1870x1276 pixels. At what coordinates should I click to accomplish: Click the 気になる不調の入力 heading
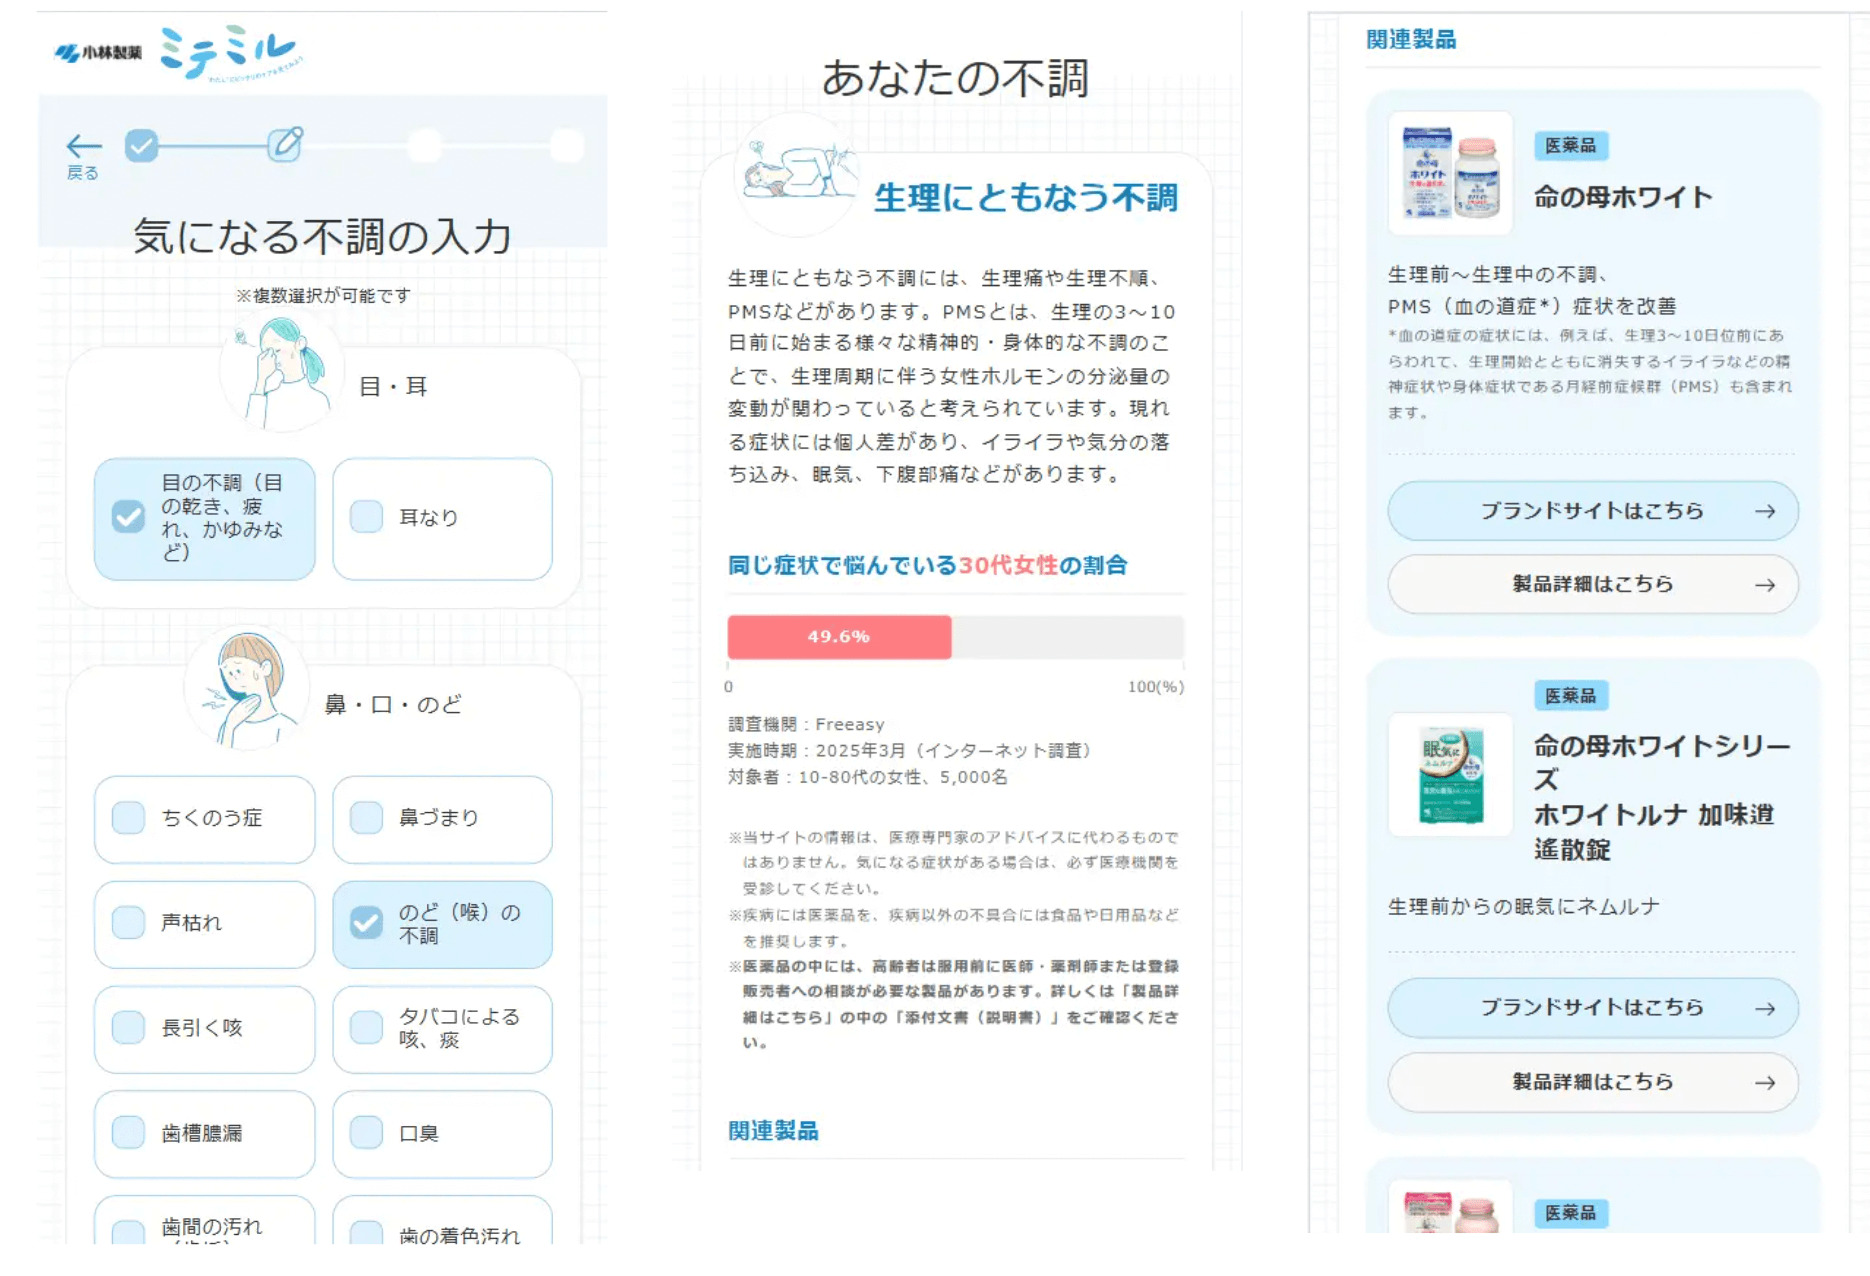(322, 237)
